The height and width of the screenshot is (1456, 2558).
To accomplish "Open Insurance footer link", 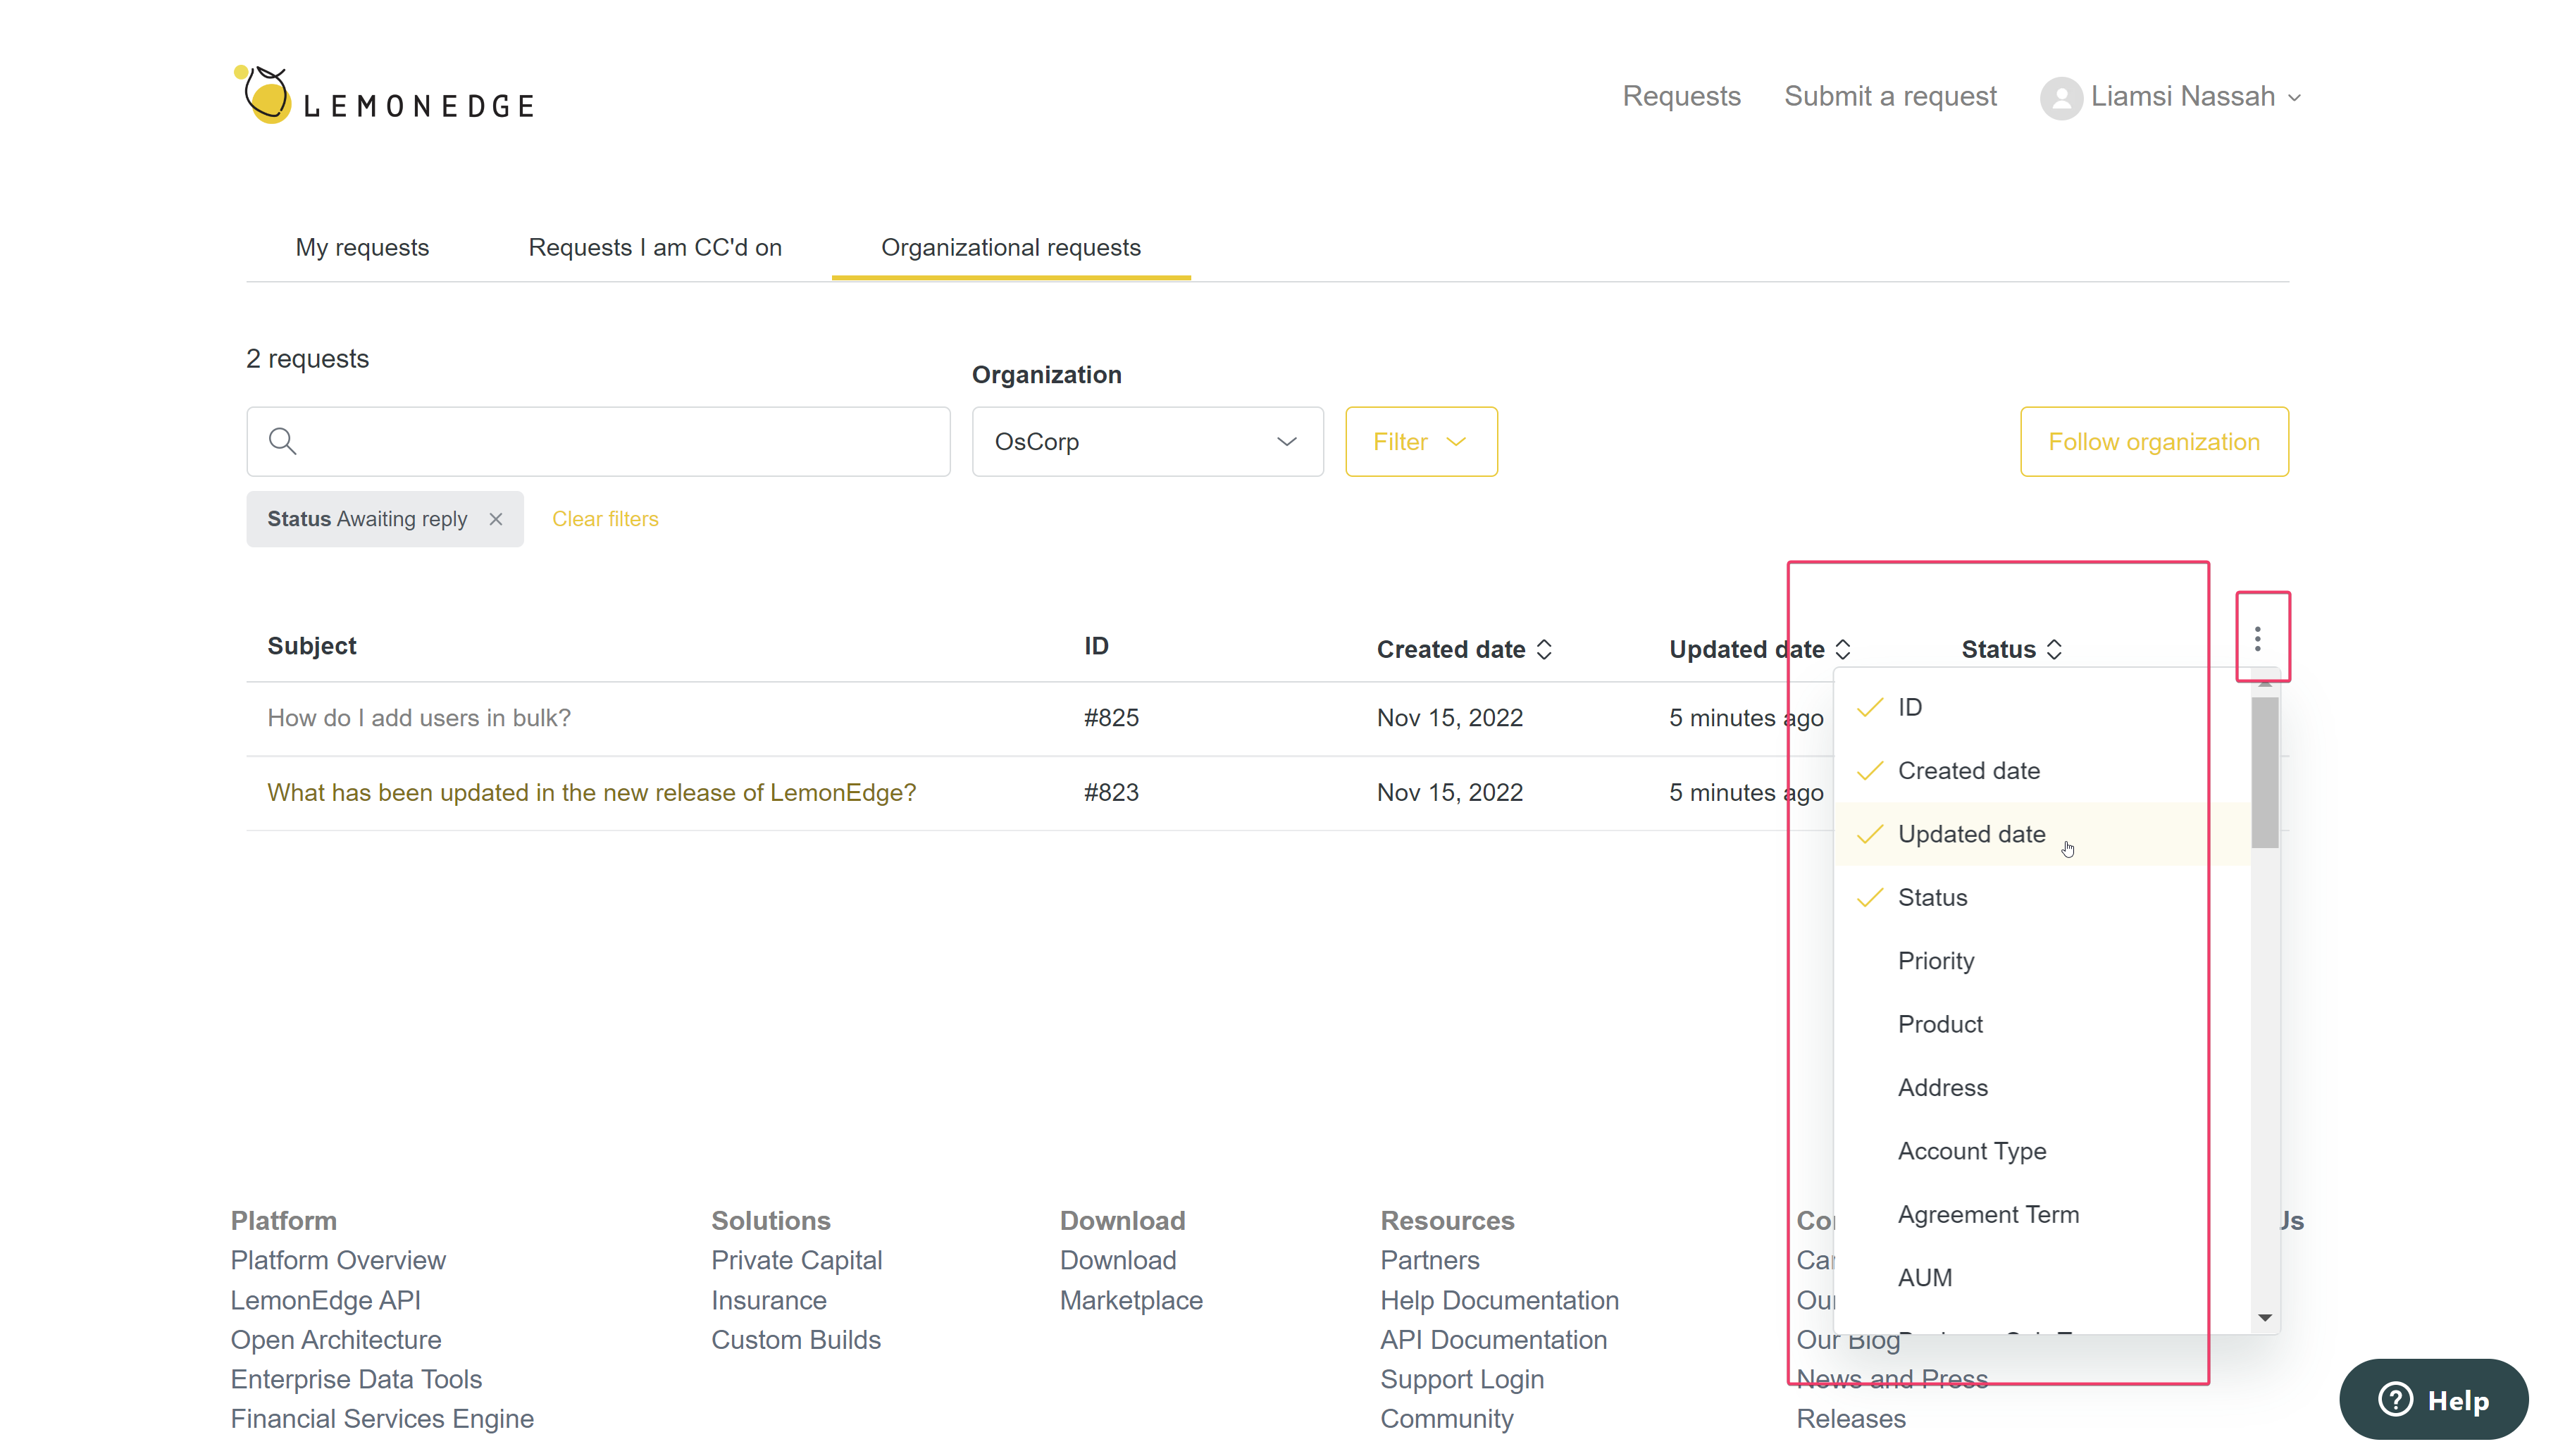I will [x=768, y=1300].
